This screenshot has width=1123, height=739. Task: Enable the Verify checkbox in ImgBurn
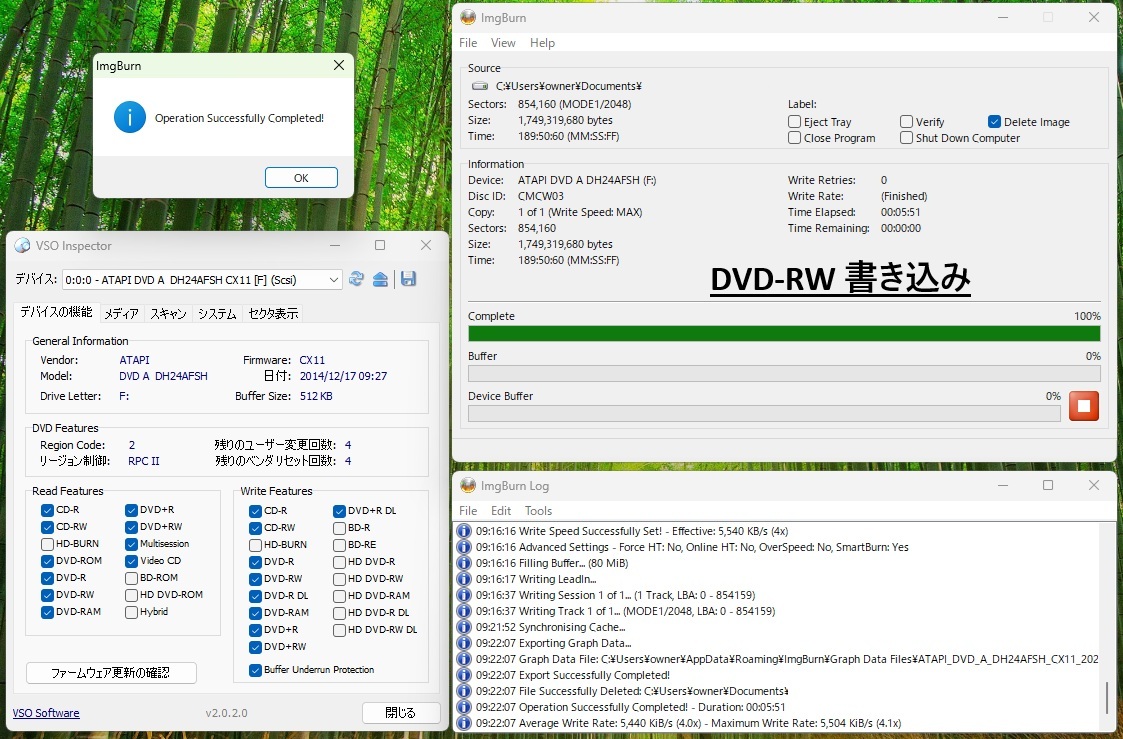(906, 122)
